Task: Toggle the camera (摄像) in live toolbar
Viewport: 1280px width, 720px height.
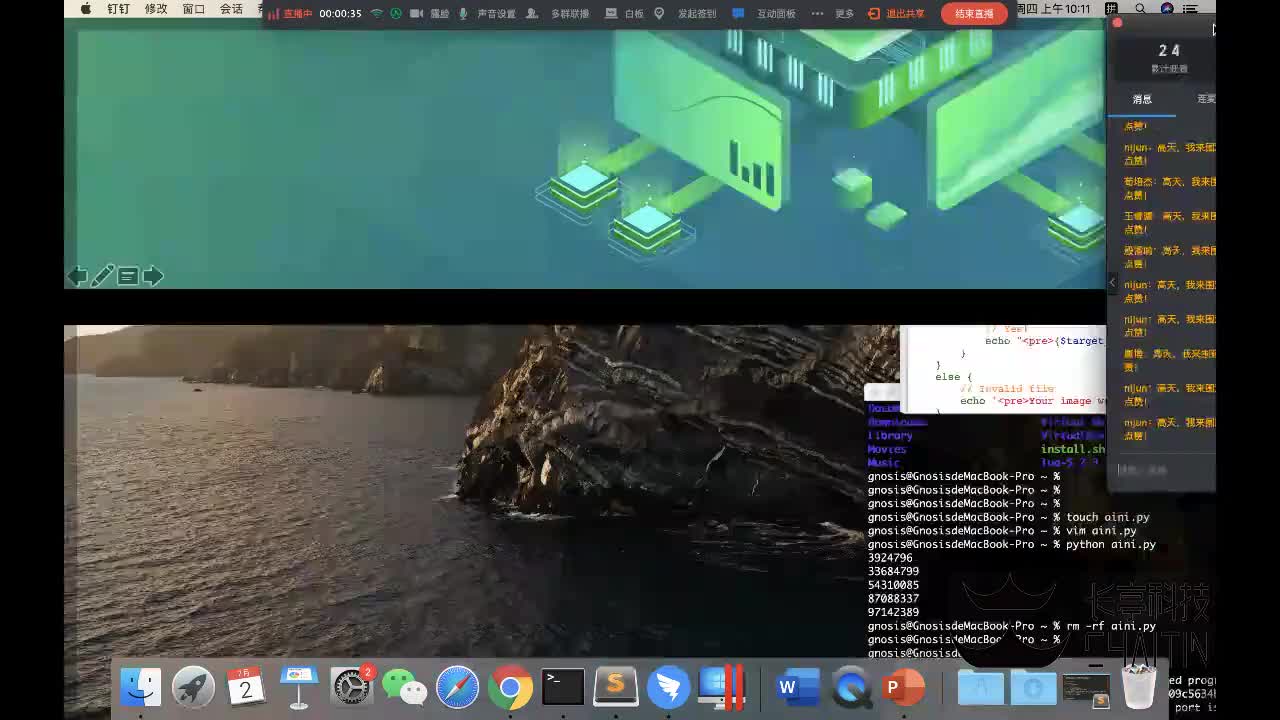Action: pos(429,14)
